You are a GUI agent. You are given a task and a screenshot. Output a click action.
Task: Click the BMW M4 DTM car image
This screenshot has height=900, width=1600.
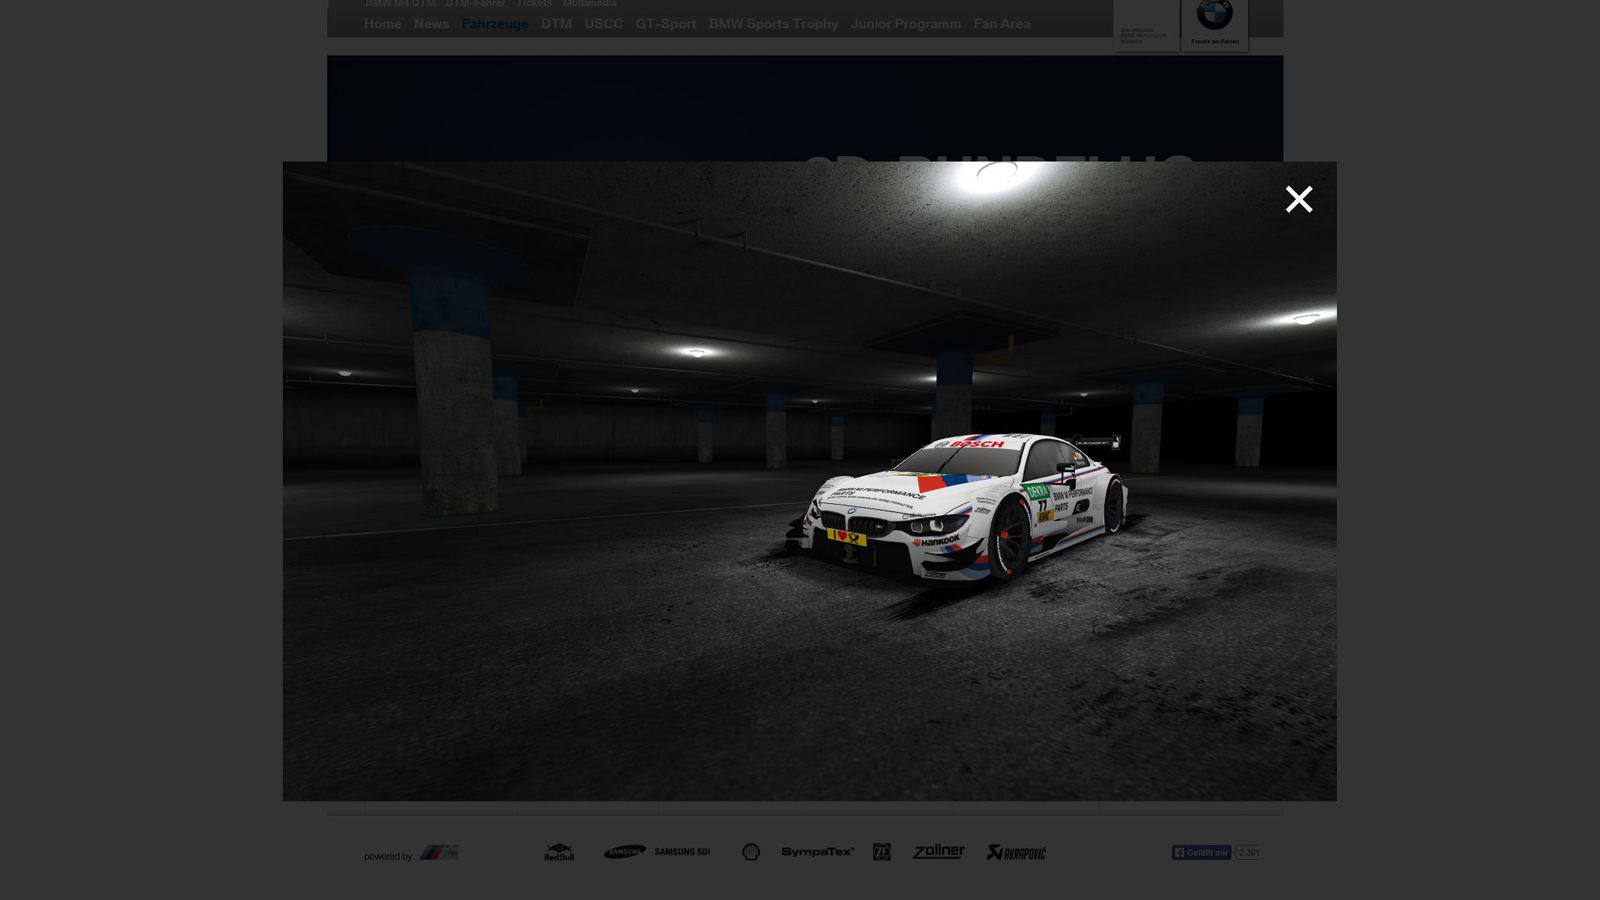pos(809,481)
